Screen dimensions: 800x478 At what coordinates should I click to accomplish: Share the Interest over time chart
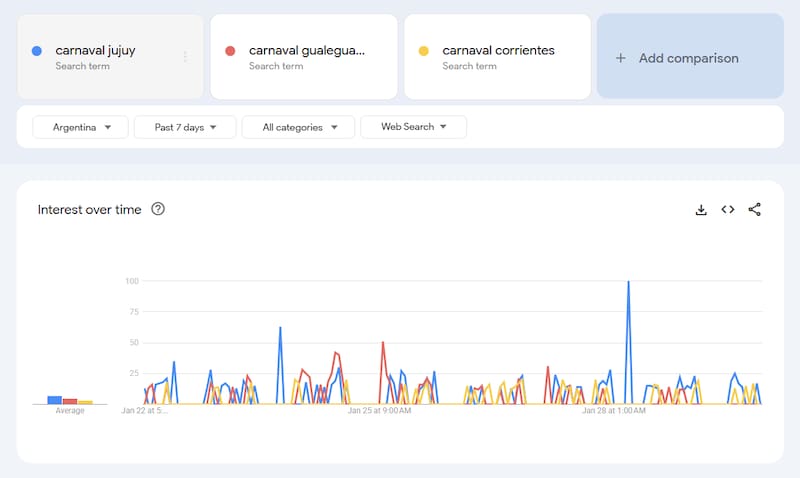pyautogui.click(x=755, y=210)
